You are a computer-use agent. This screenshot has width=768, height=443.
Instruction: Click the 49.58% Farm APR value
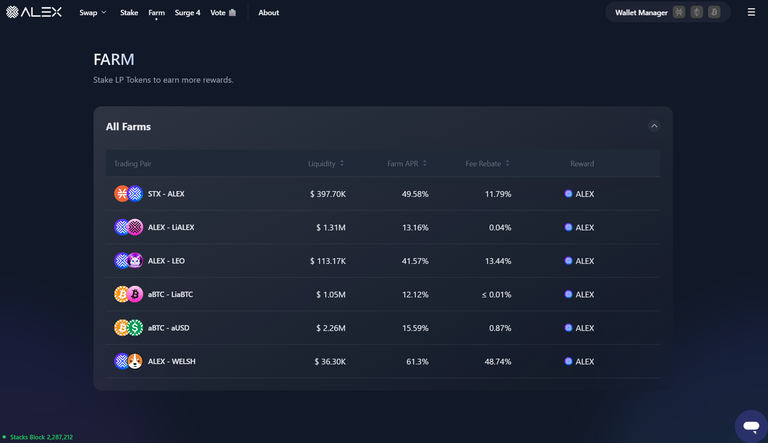click(x=415, y=194)
